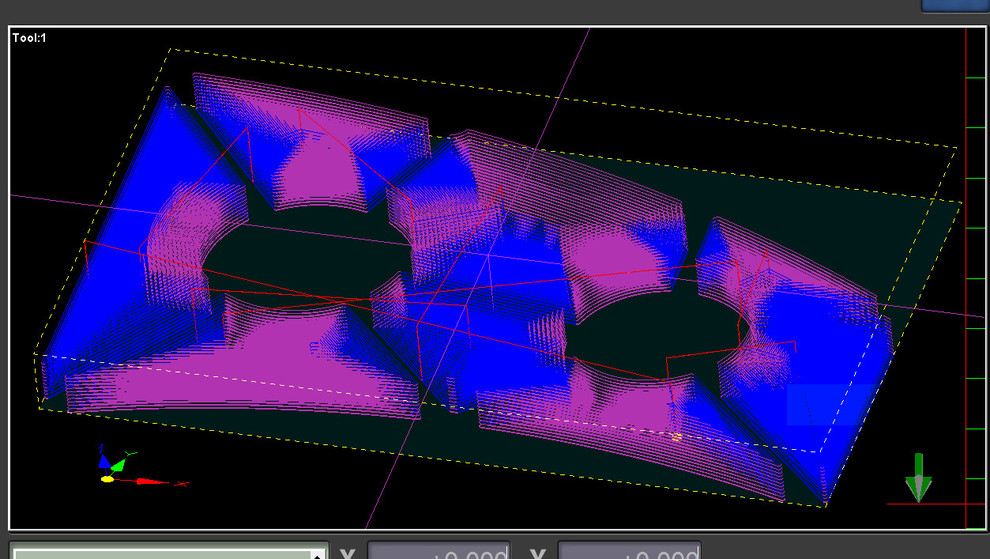Click the Tool:1 label in the viewport

(x=30, y=38)
